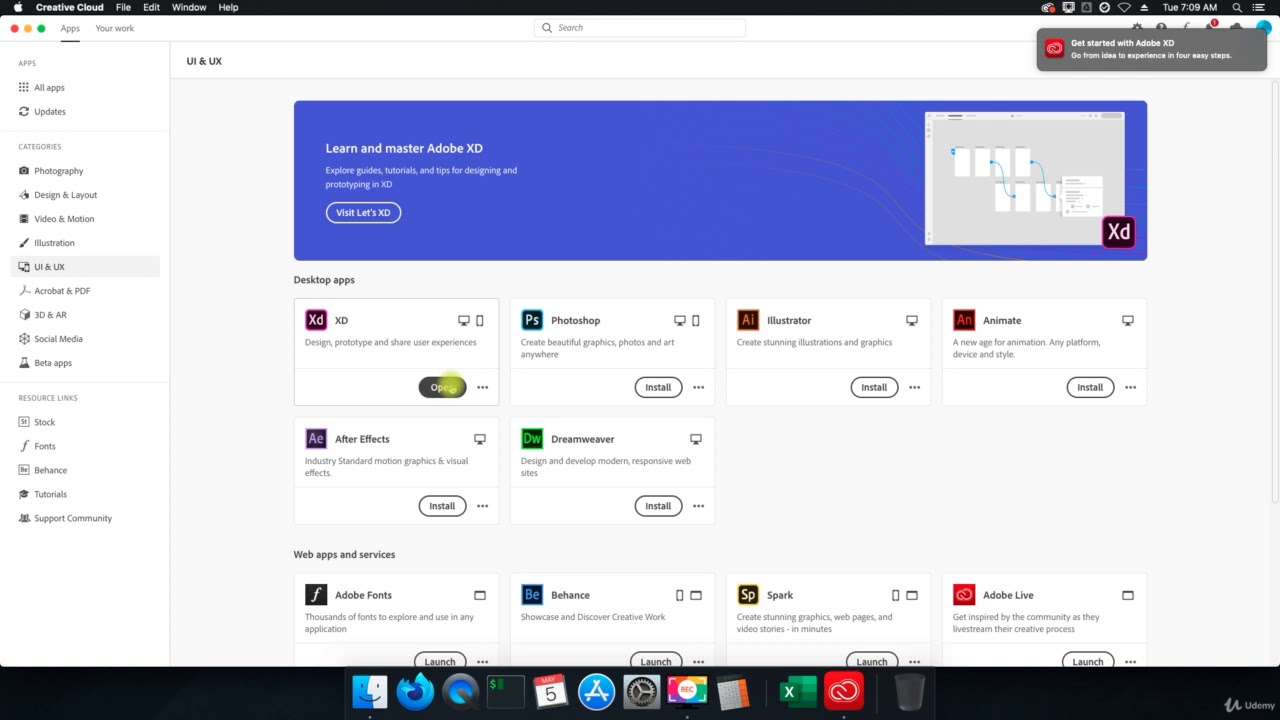This screenshot has width=1280, height=720.
Task: Click the Spark service icon
Action: pos(748,595)
